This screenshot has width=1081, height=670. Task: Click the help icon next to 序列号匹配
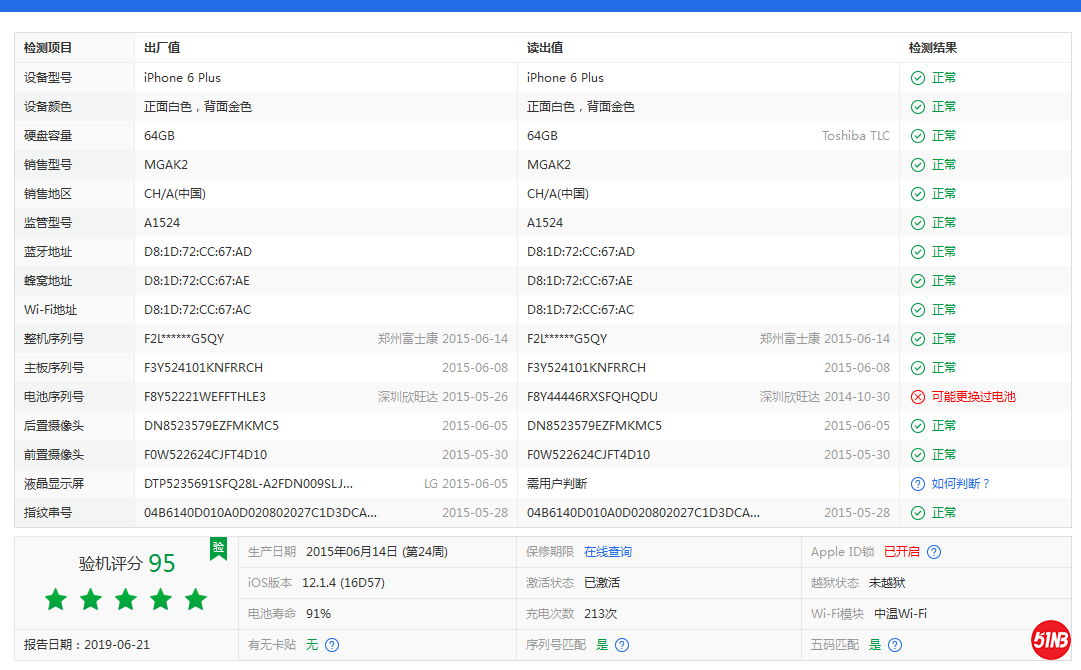622,645
